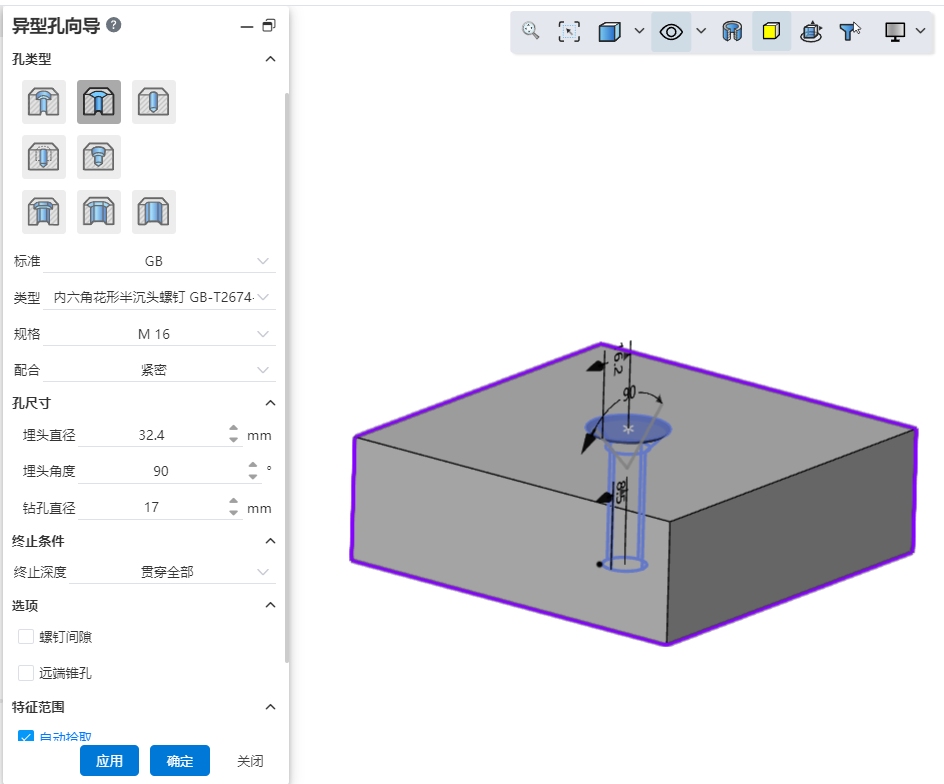Viewport: 944px width, 784px height.
Task: Select the counterbore hole type icon
Action: pyautogui.click(x=44, y=102)
